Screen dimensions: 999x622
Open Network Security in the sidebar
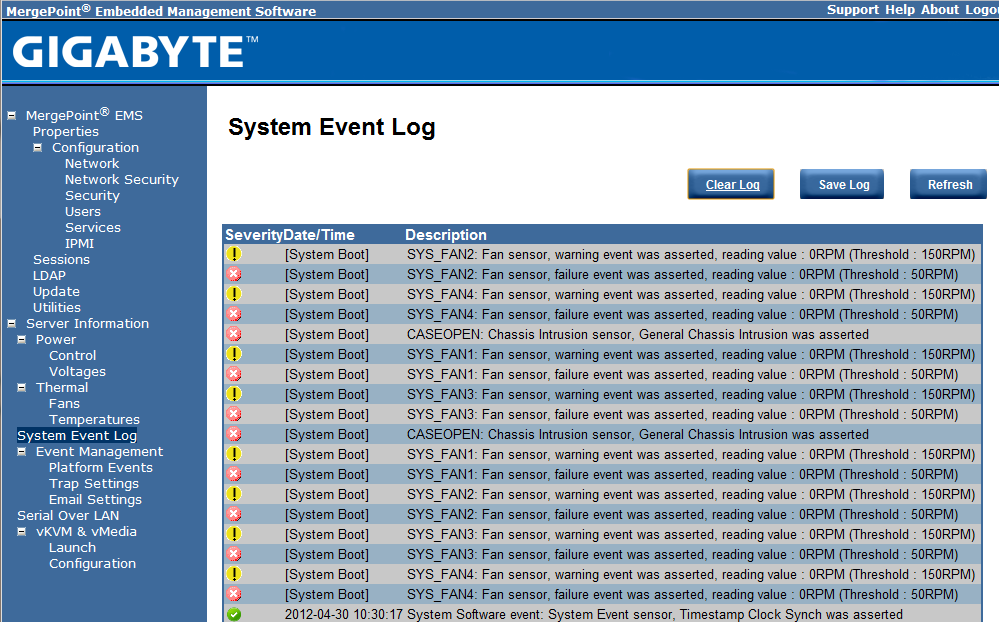121,179
